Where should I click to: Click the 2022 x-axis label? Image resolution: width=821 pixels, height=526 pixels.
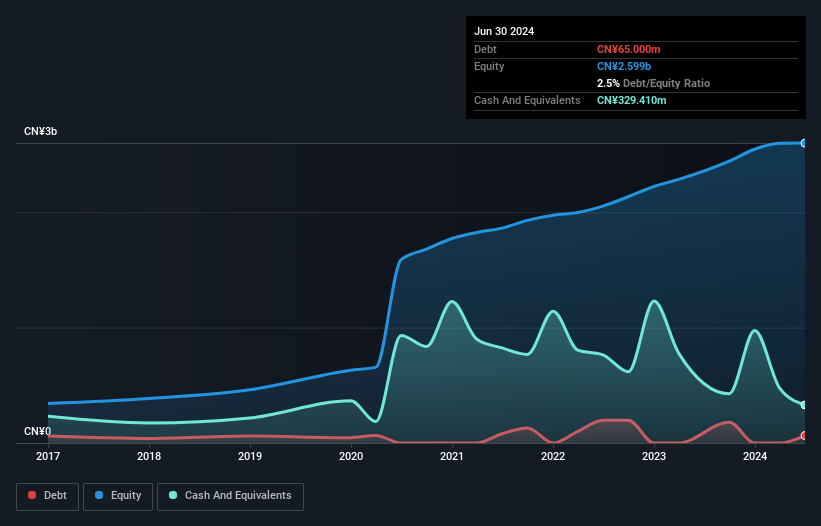(x=553, y=456)
